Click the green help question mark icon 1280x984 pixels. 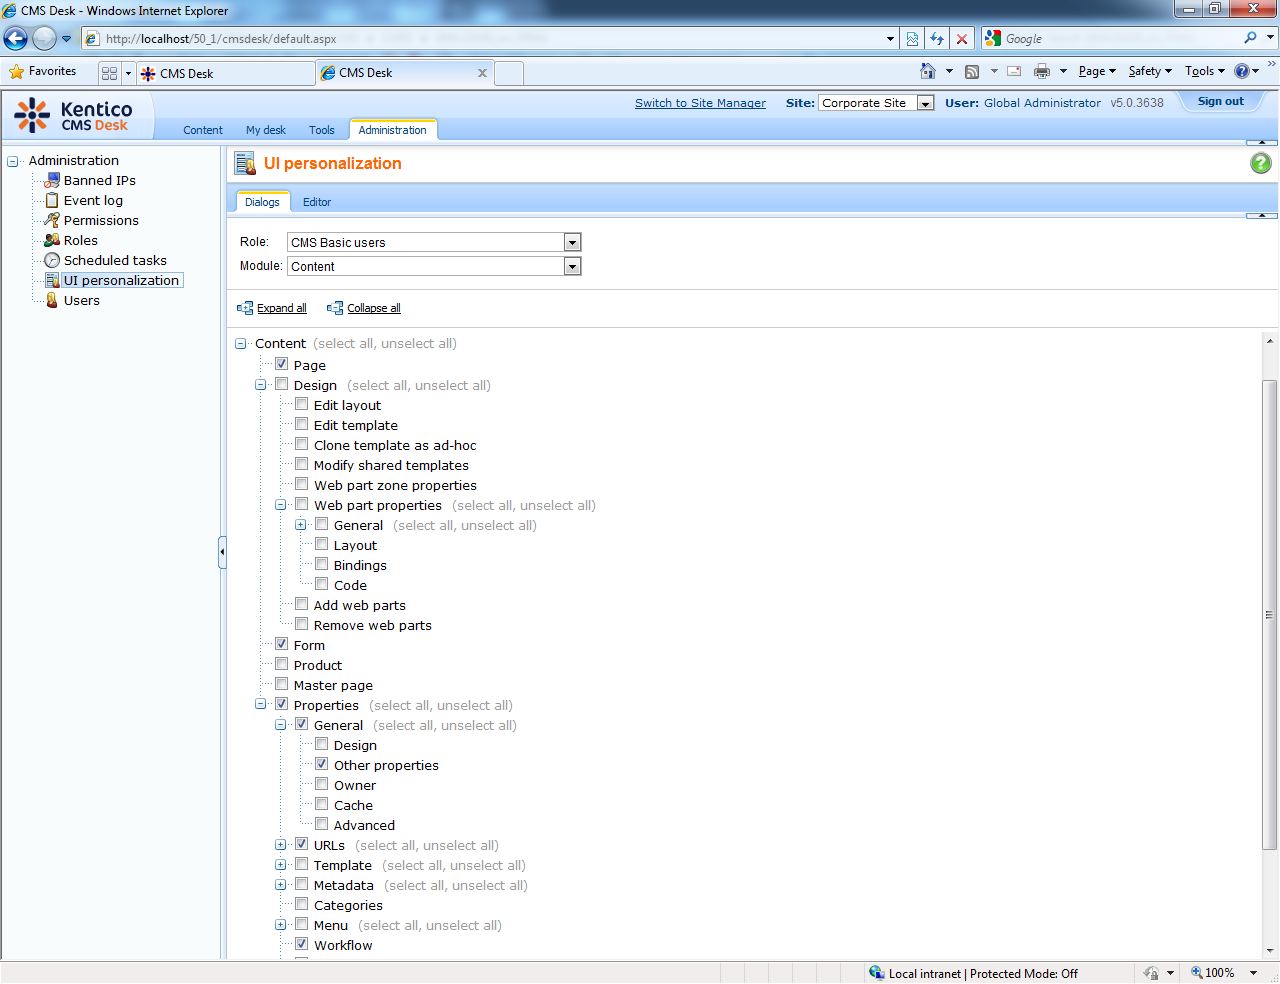pos(1260,163)
